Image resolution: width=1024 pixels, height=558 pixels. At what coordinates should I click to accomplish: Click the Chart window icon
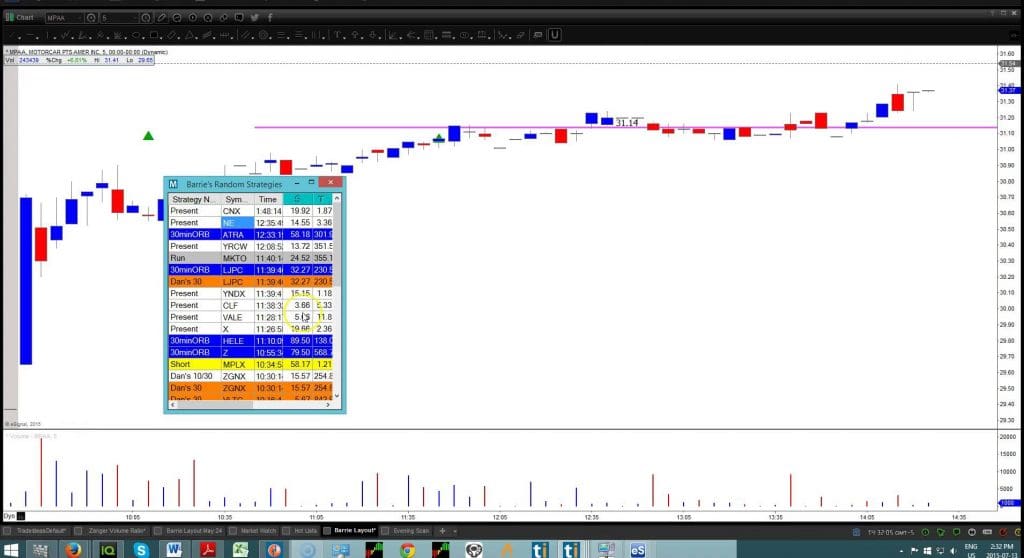pyautogui.click(x=10, y=18)
